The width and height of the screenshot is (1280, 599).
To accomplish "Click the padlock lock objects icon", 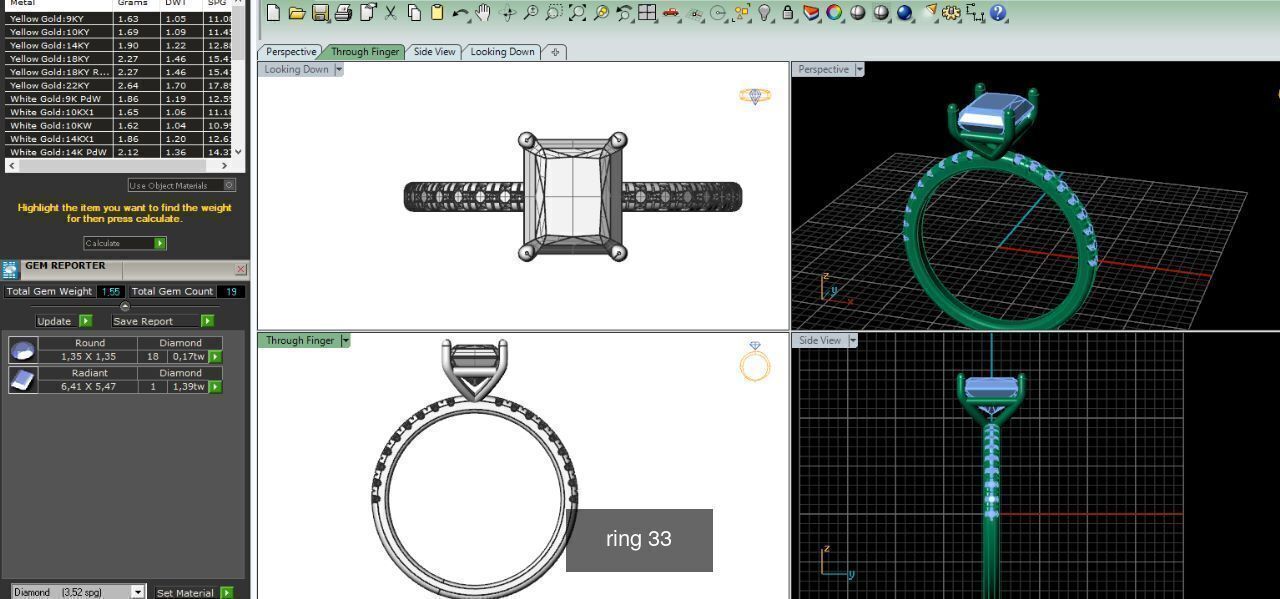I will 788,13.
